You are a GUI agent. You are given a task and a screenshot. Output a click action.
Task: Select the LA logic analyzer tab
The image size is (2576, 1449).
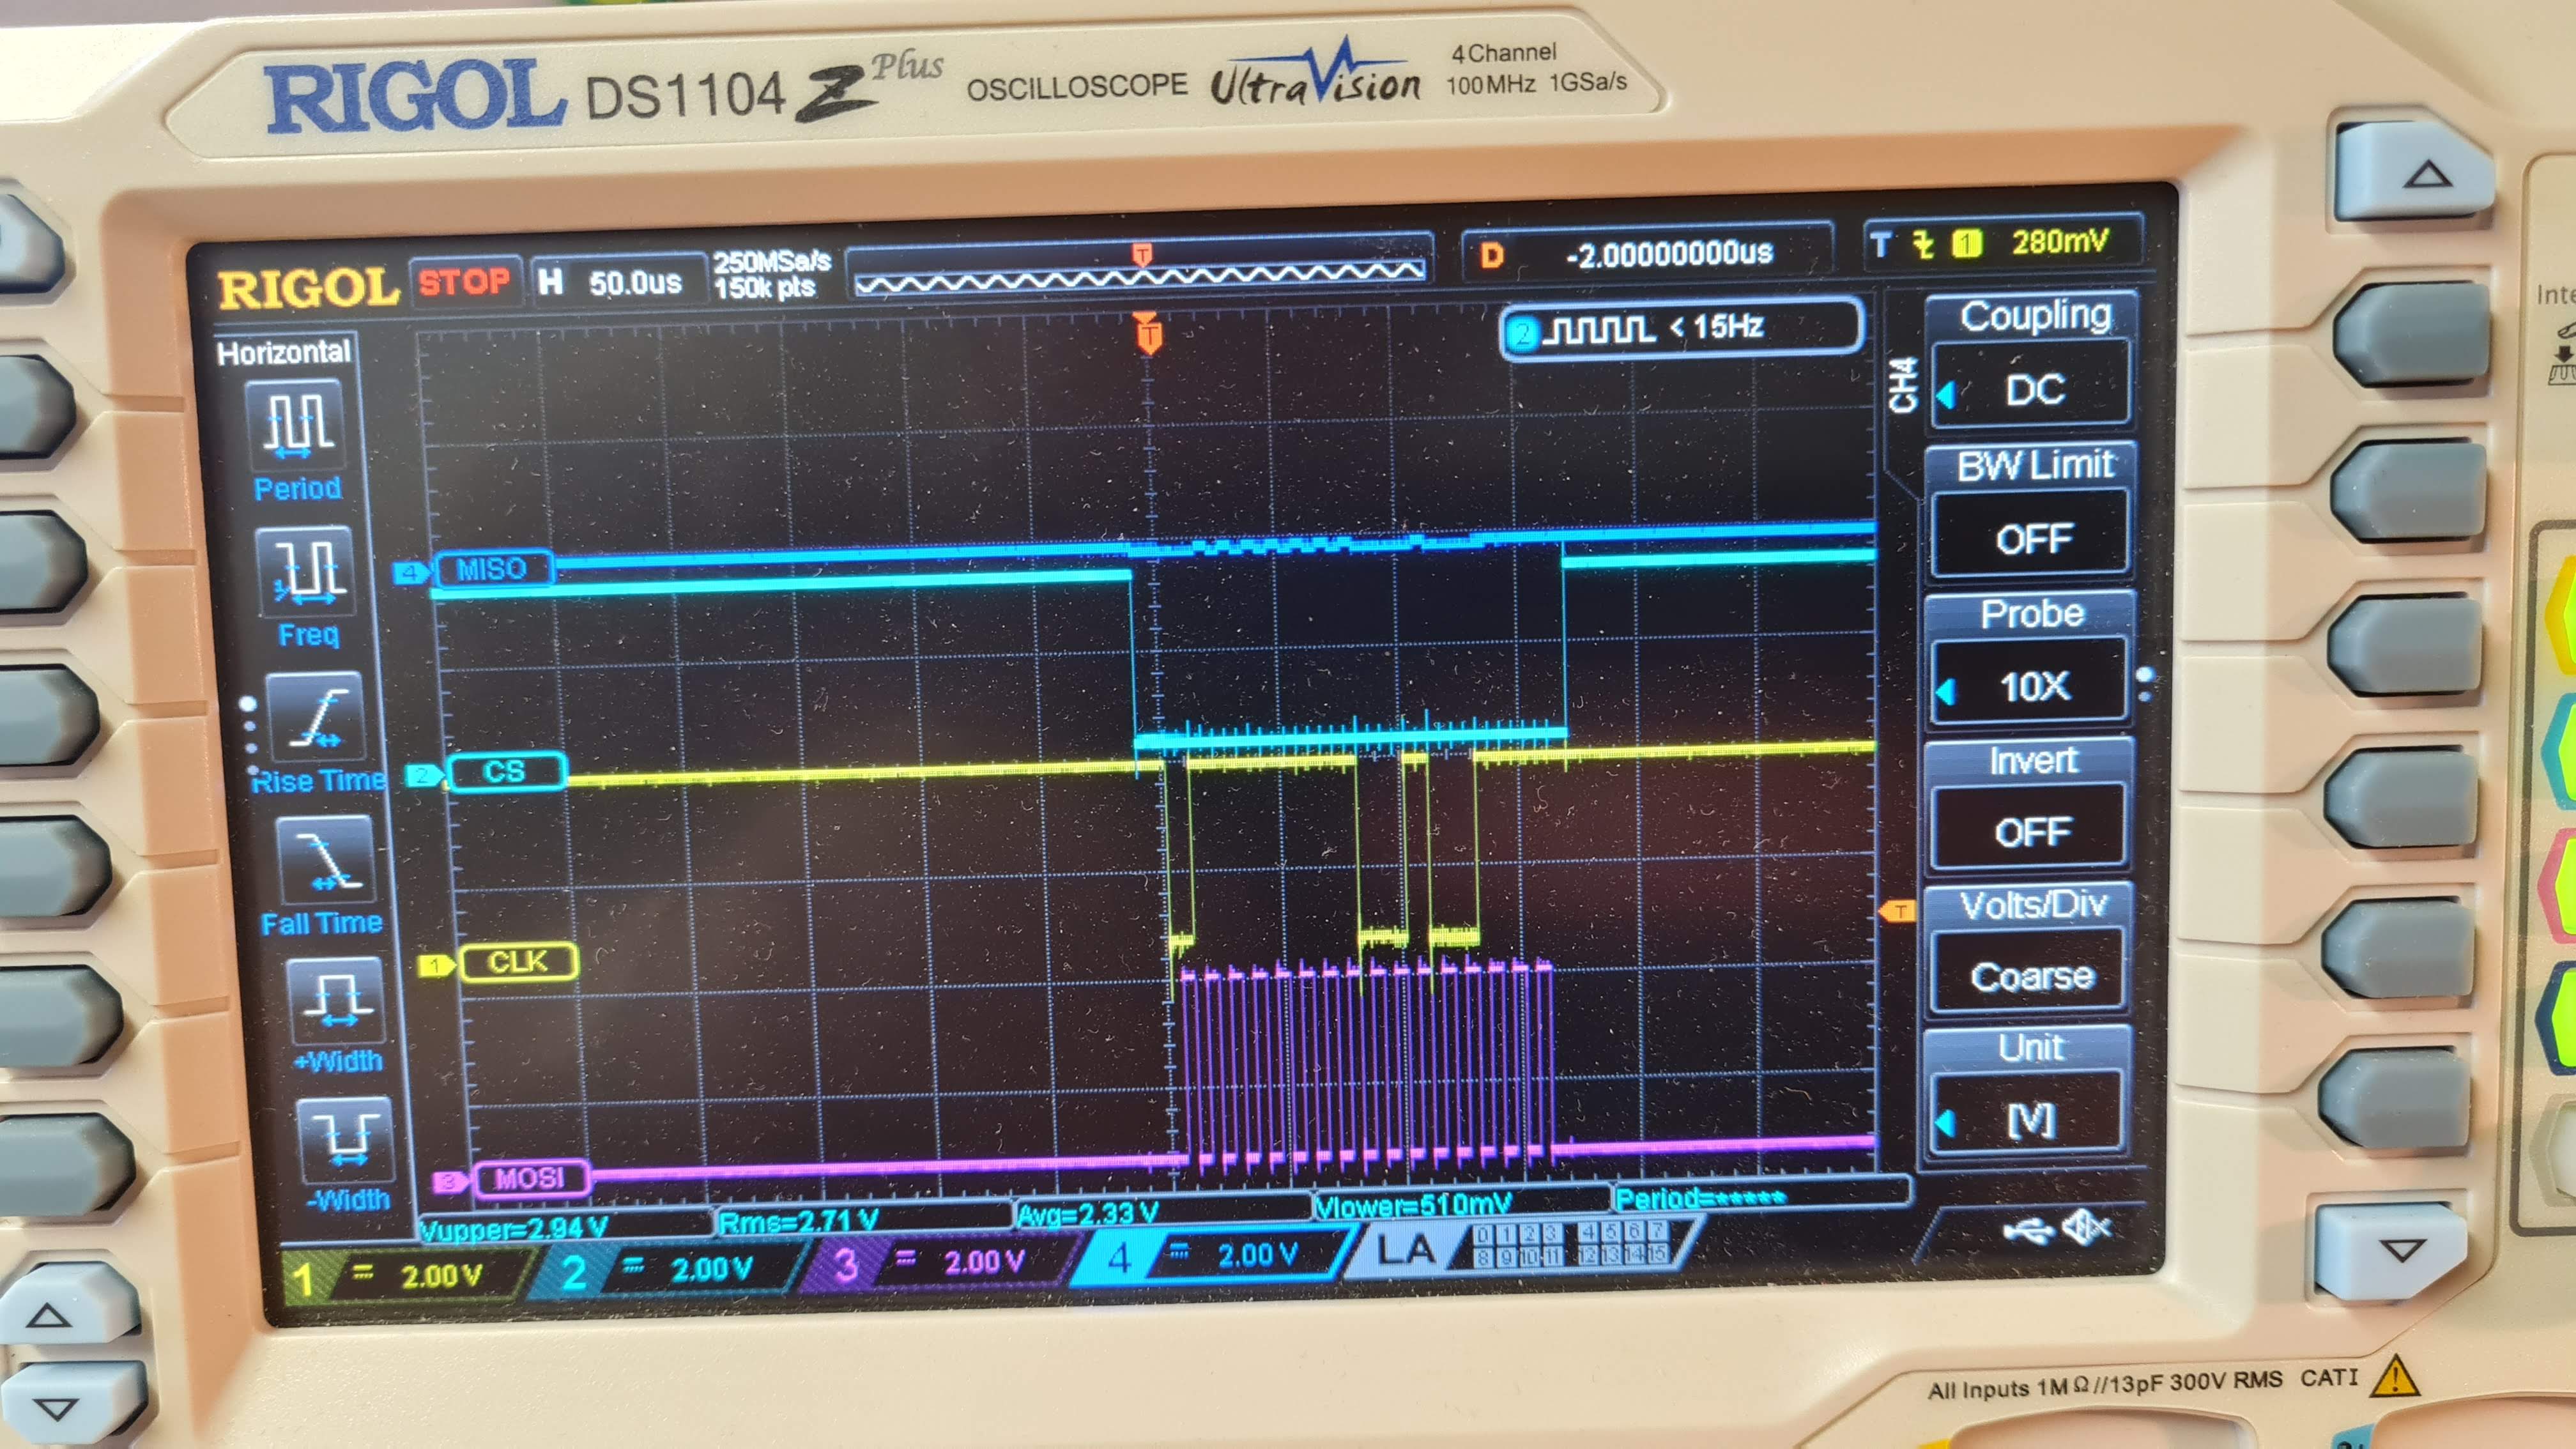pos(1404,1250)
